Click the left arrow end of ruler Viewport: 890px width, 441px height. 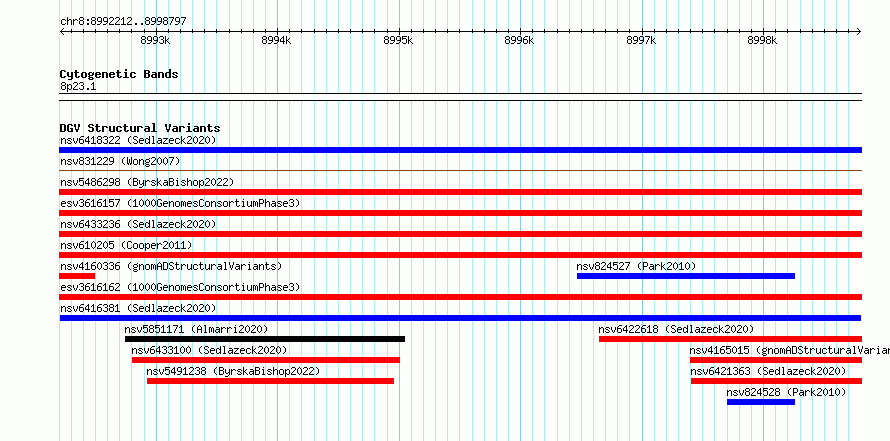[x=62, y=32]
